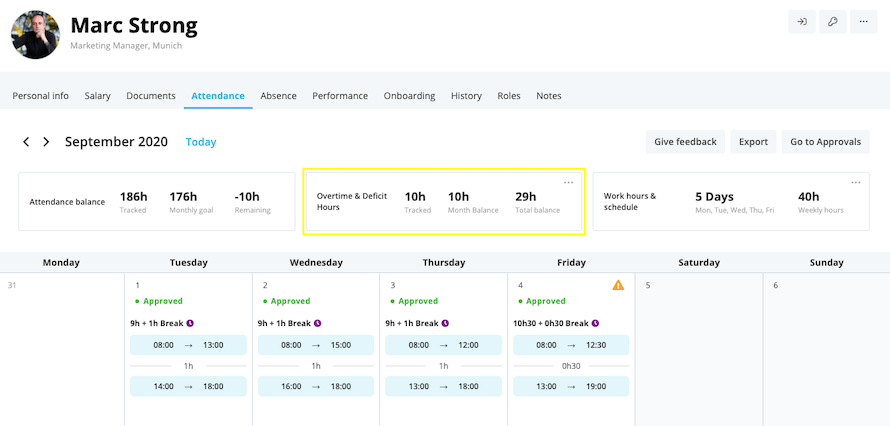Select Friday's 13:00 to 19:00 time entry
The width and height of the screenshot is (890, 426).
571,386
